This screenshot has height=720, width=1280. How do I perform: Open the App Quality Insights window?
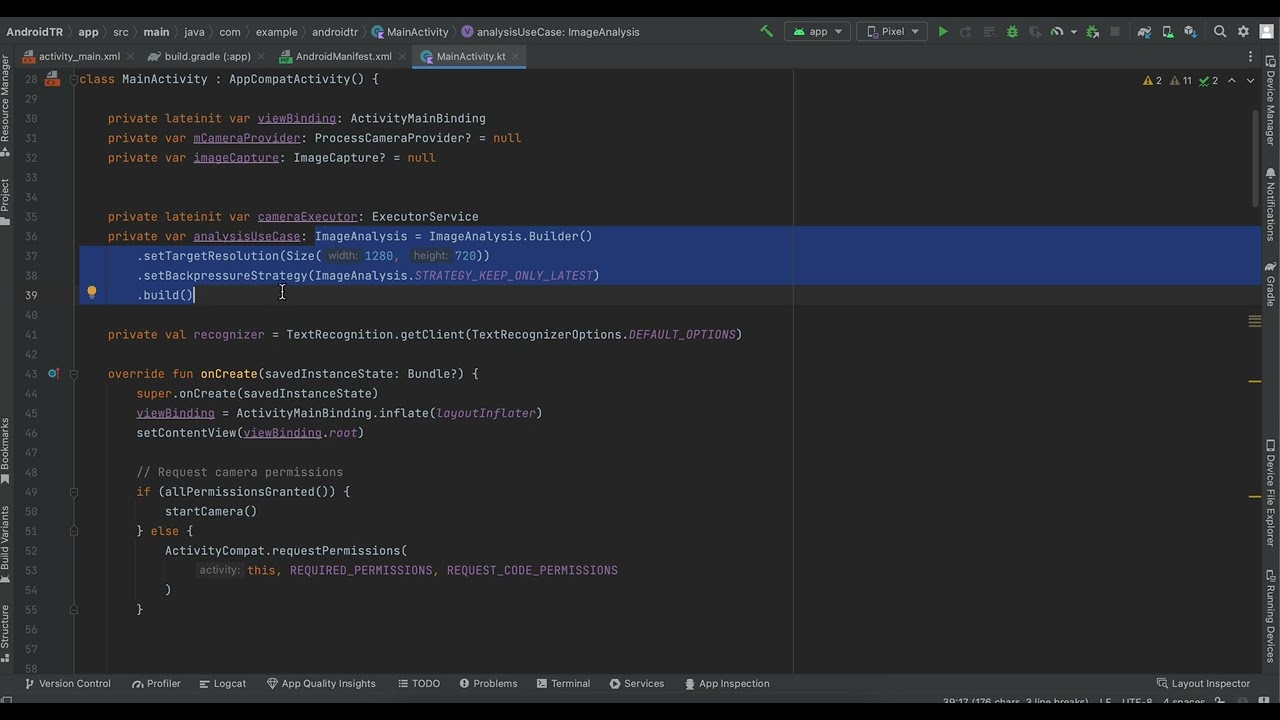tap(321, 684)
